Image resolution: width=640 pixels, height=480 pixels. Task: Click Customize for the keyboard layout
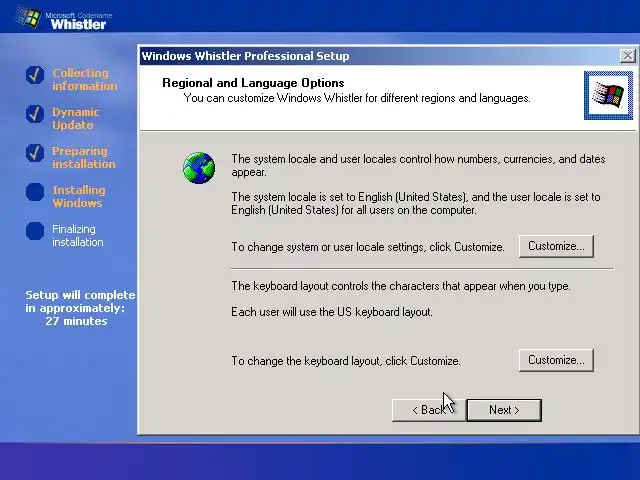(x=556, y=360)
